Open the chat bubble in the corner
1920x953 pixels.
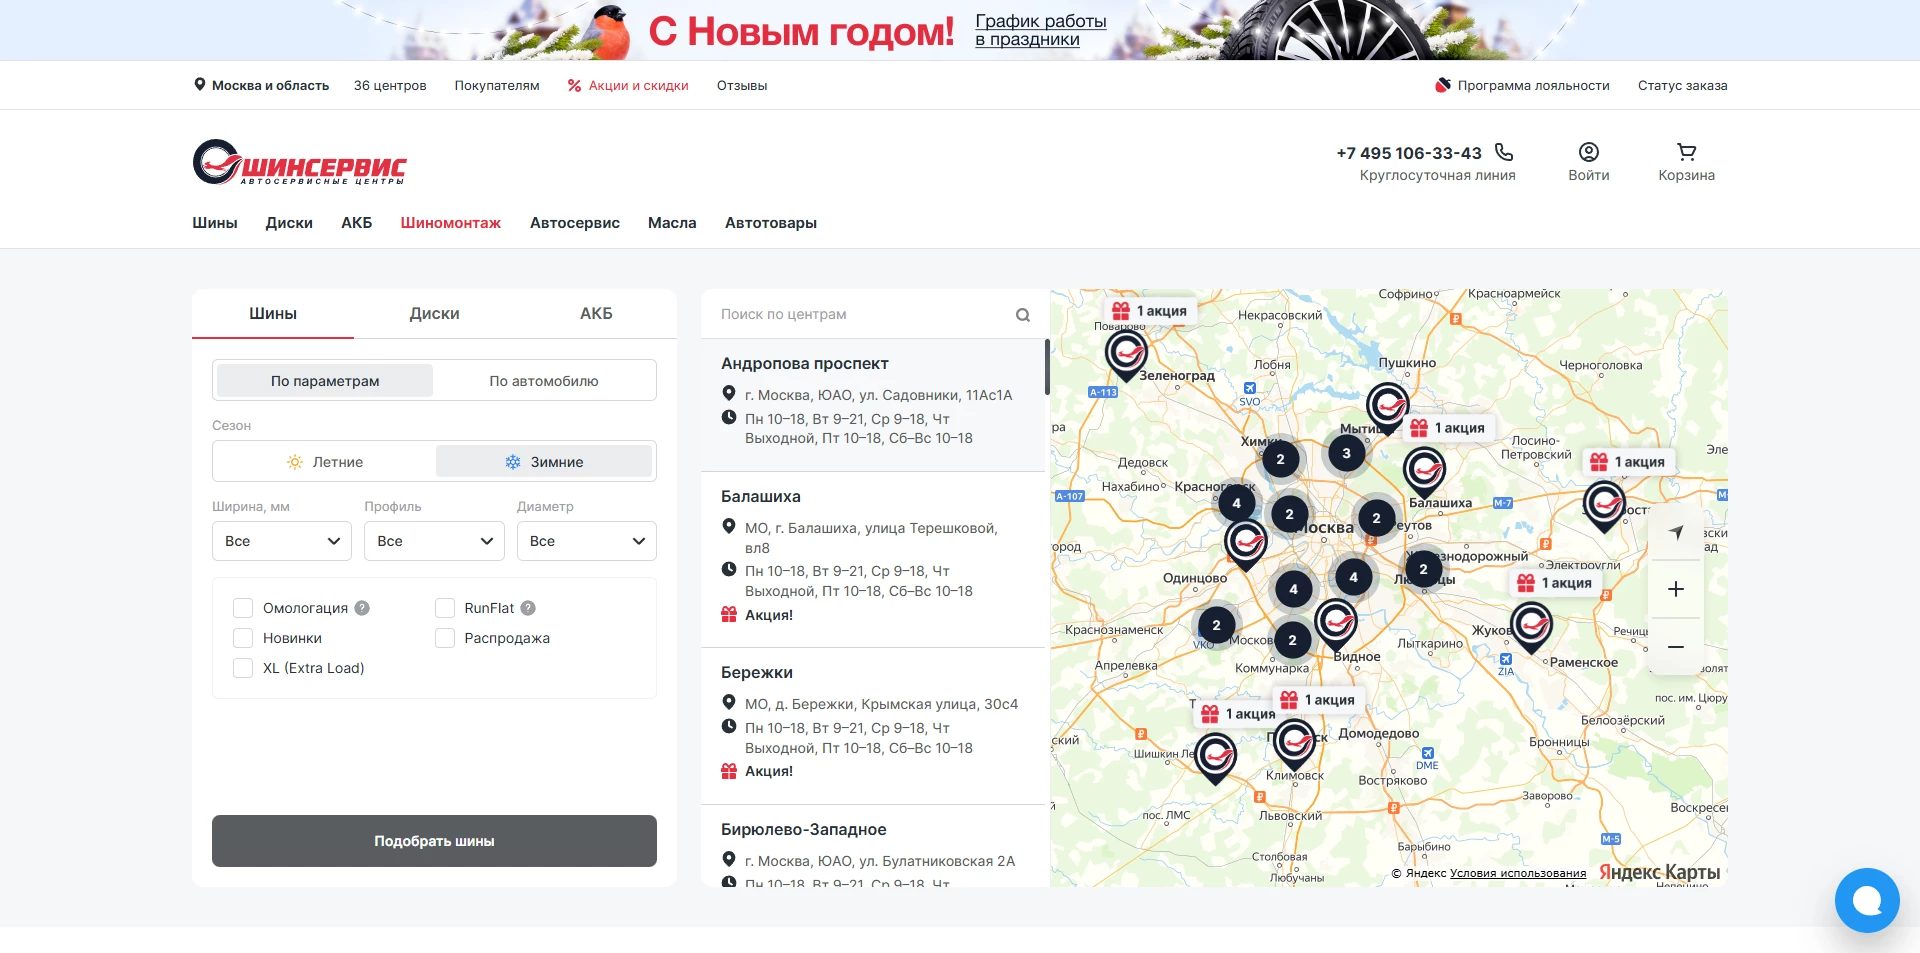pos(1867,899)
